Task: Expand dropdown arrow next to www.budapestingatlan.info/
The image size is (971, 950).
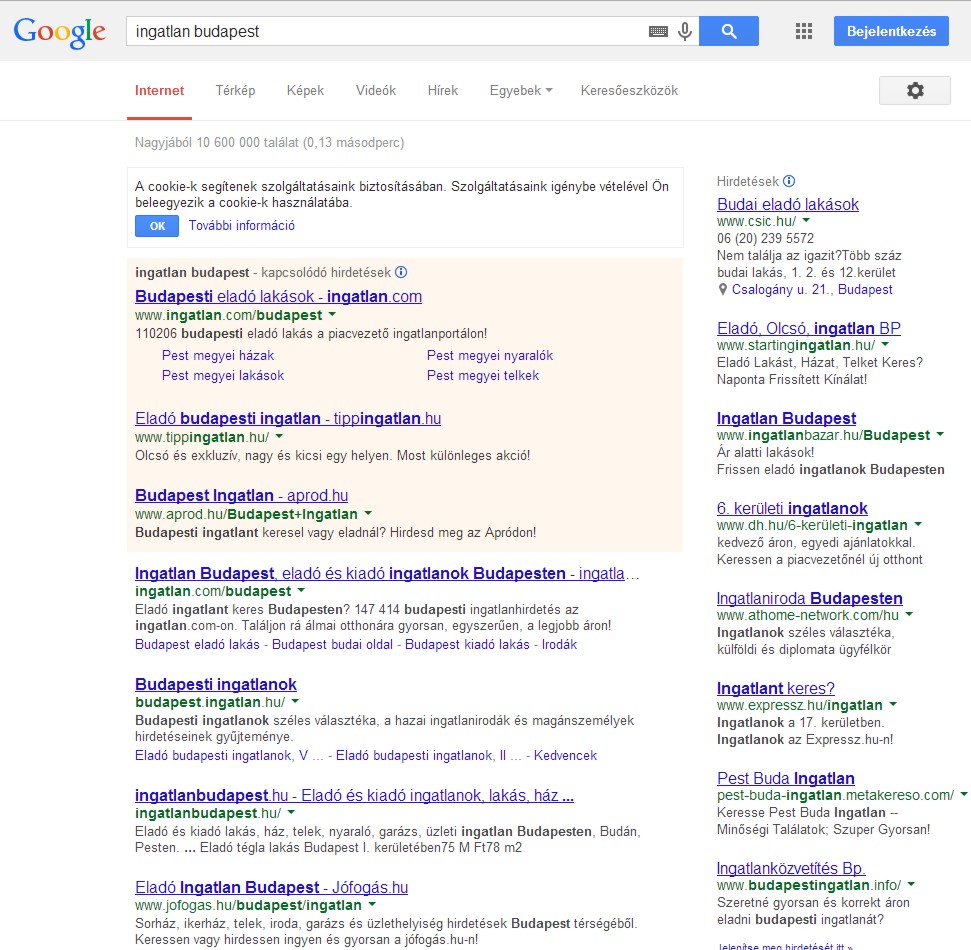Action: [912, 884]
